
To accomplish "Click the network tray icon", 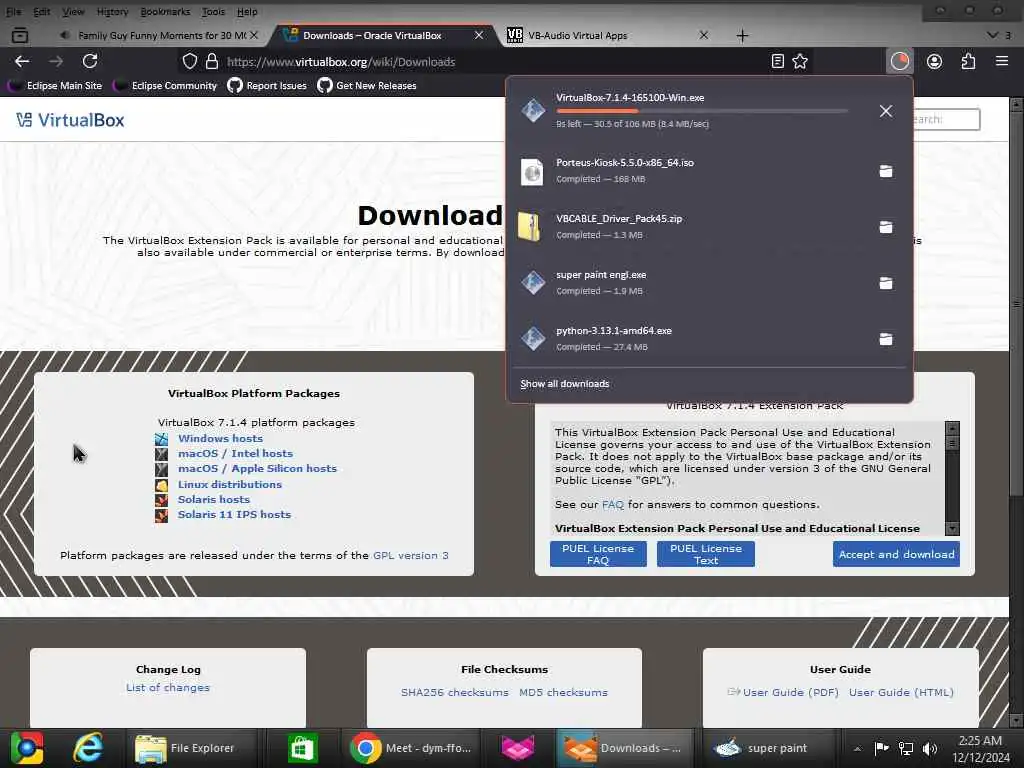I will pyautogui.click(x=906, y=748).
